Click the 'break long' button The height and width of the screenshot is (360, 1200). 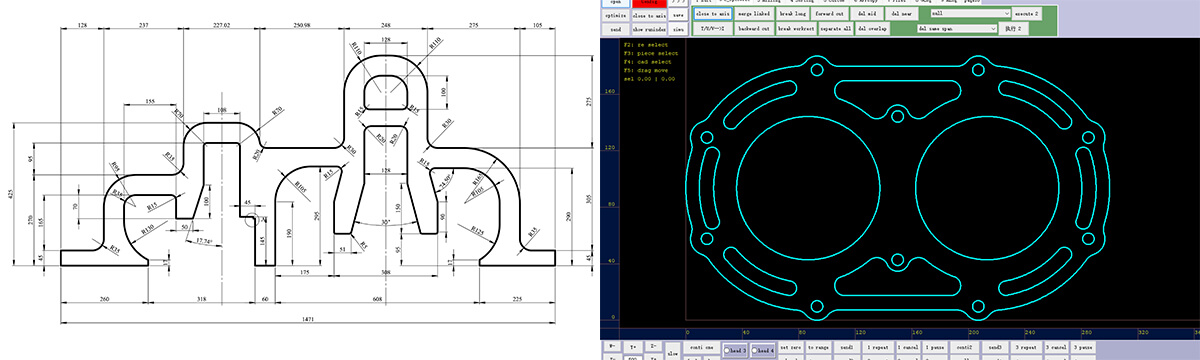(793, 14)
